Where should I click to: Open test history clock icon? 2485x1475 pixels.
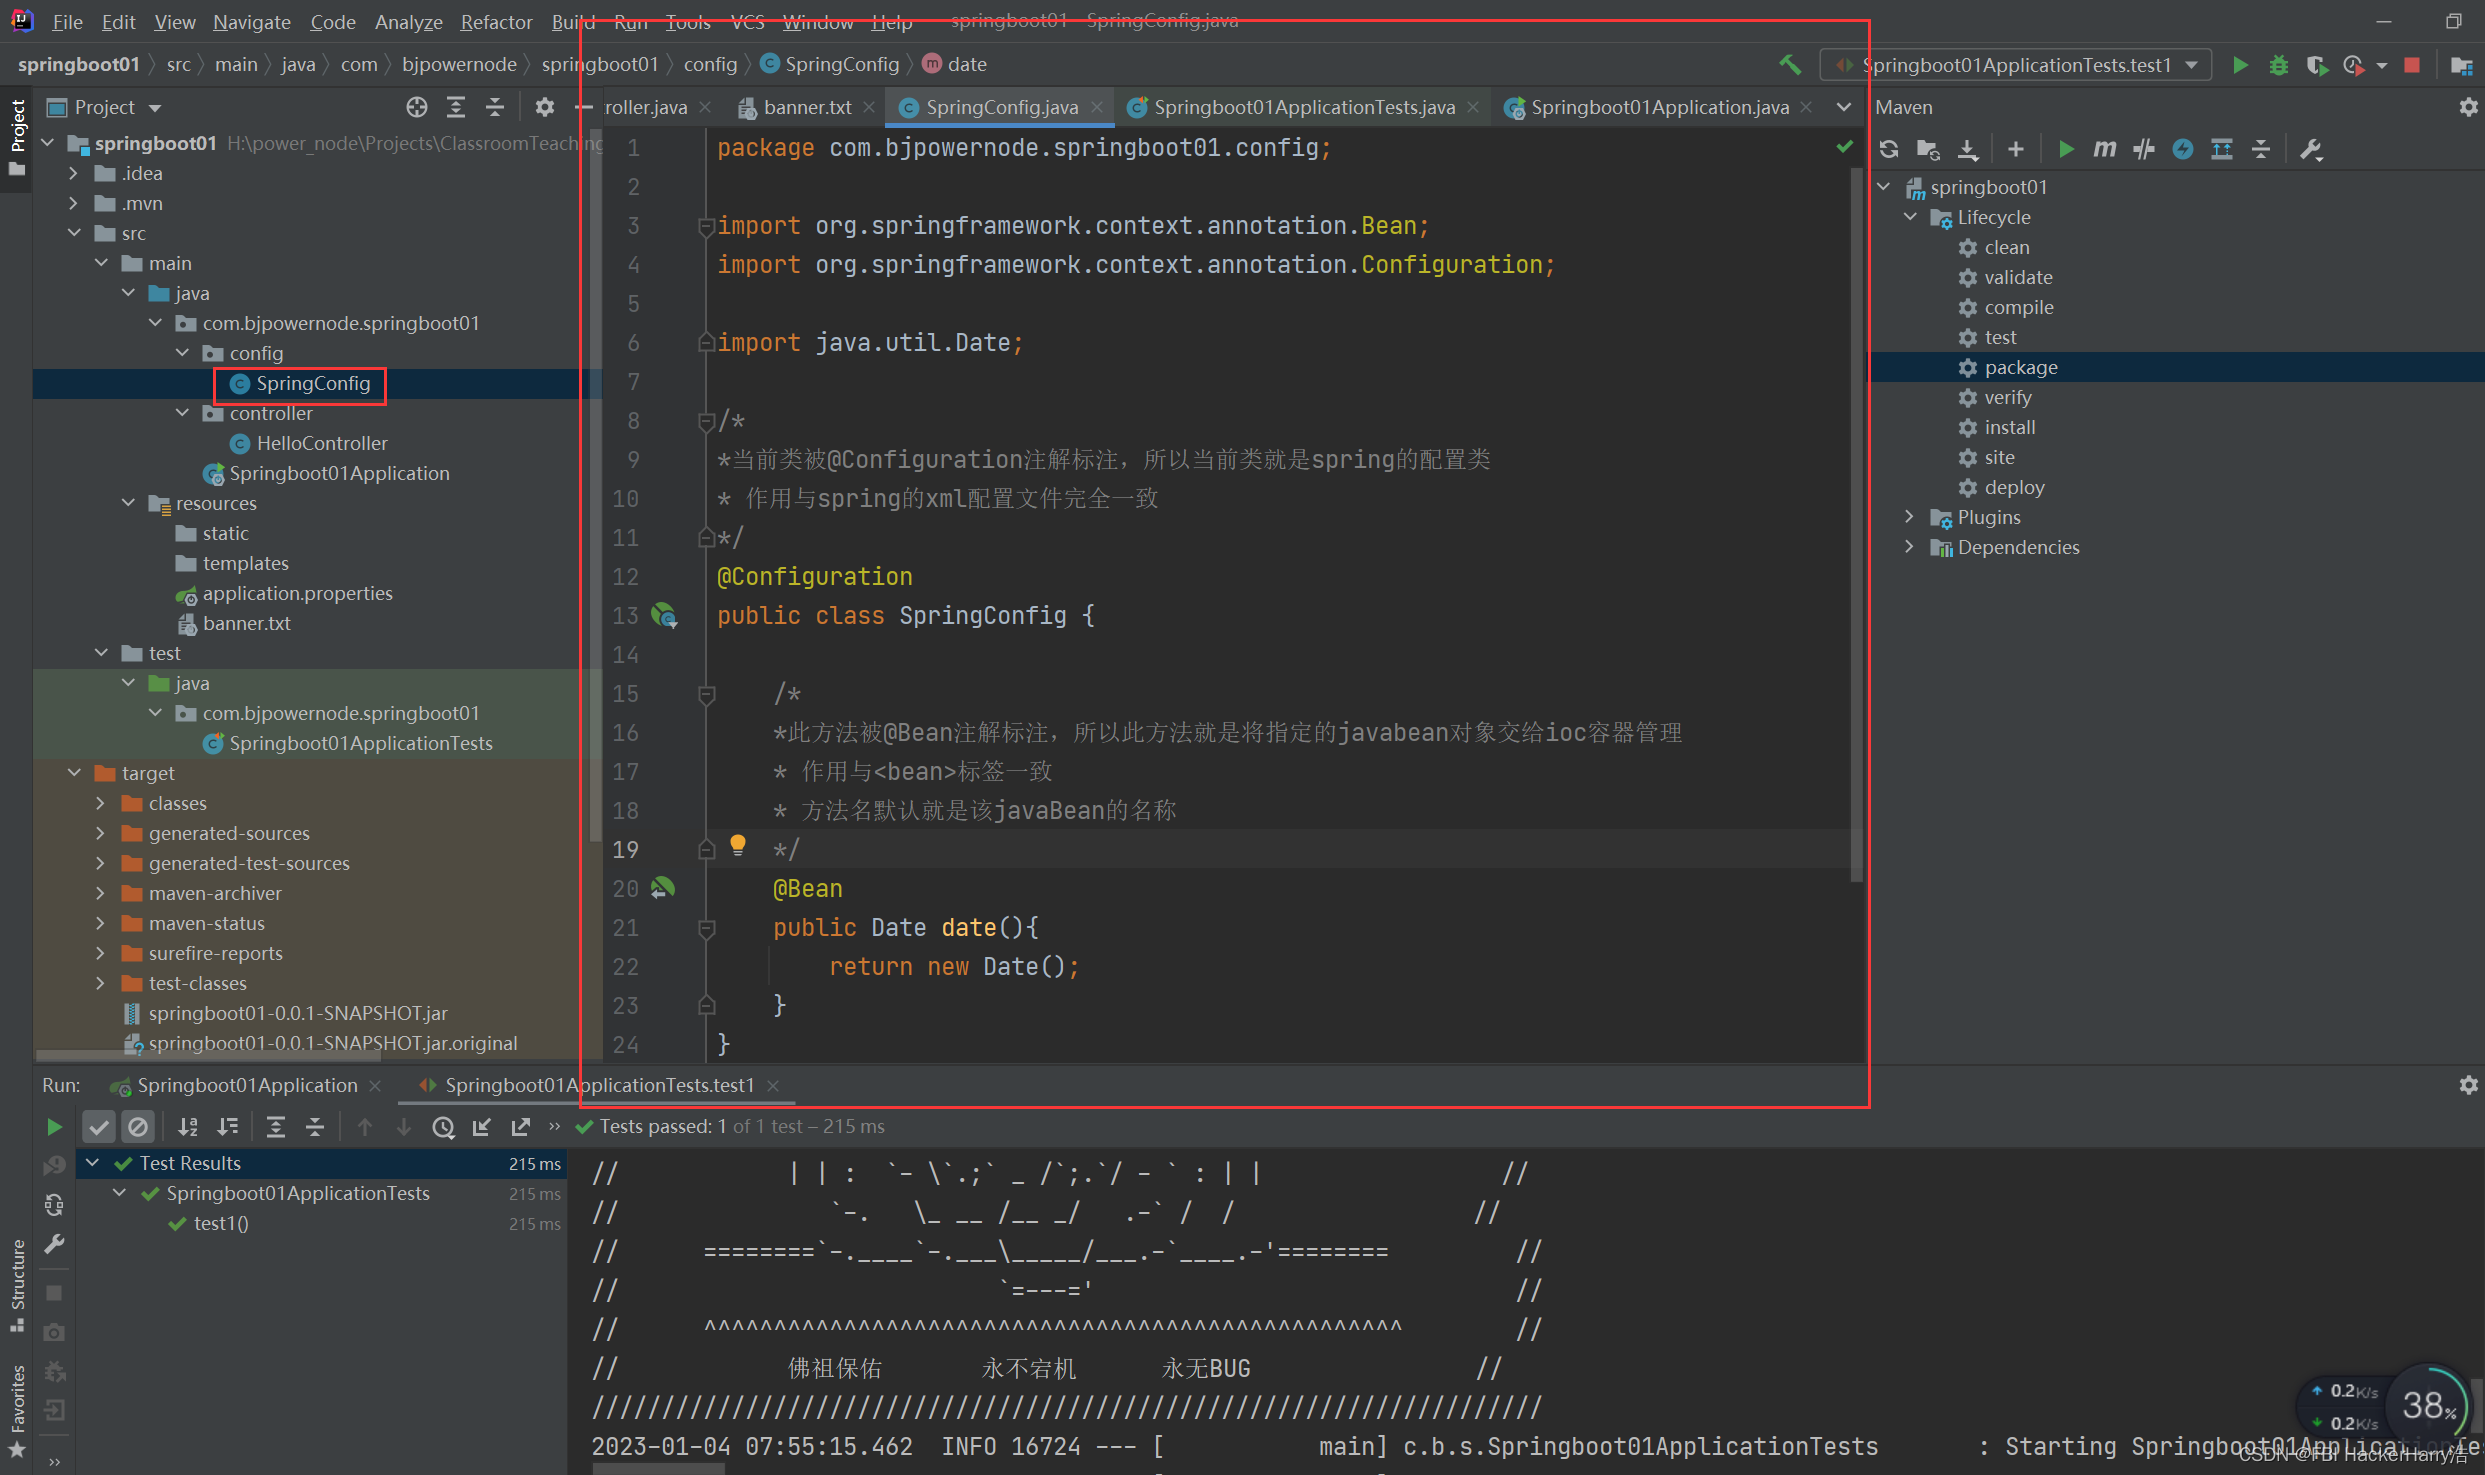443,1127
